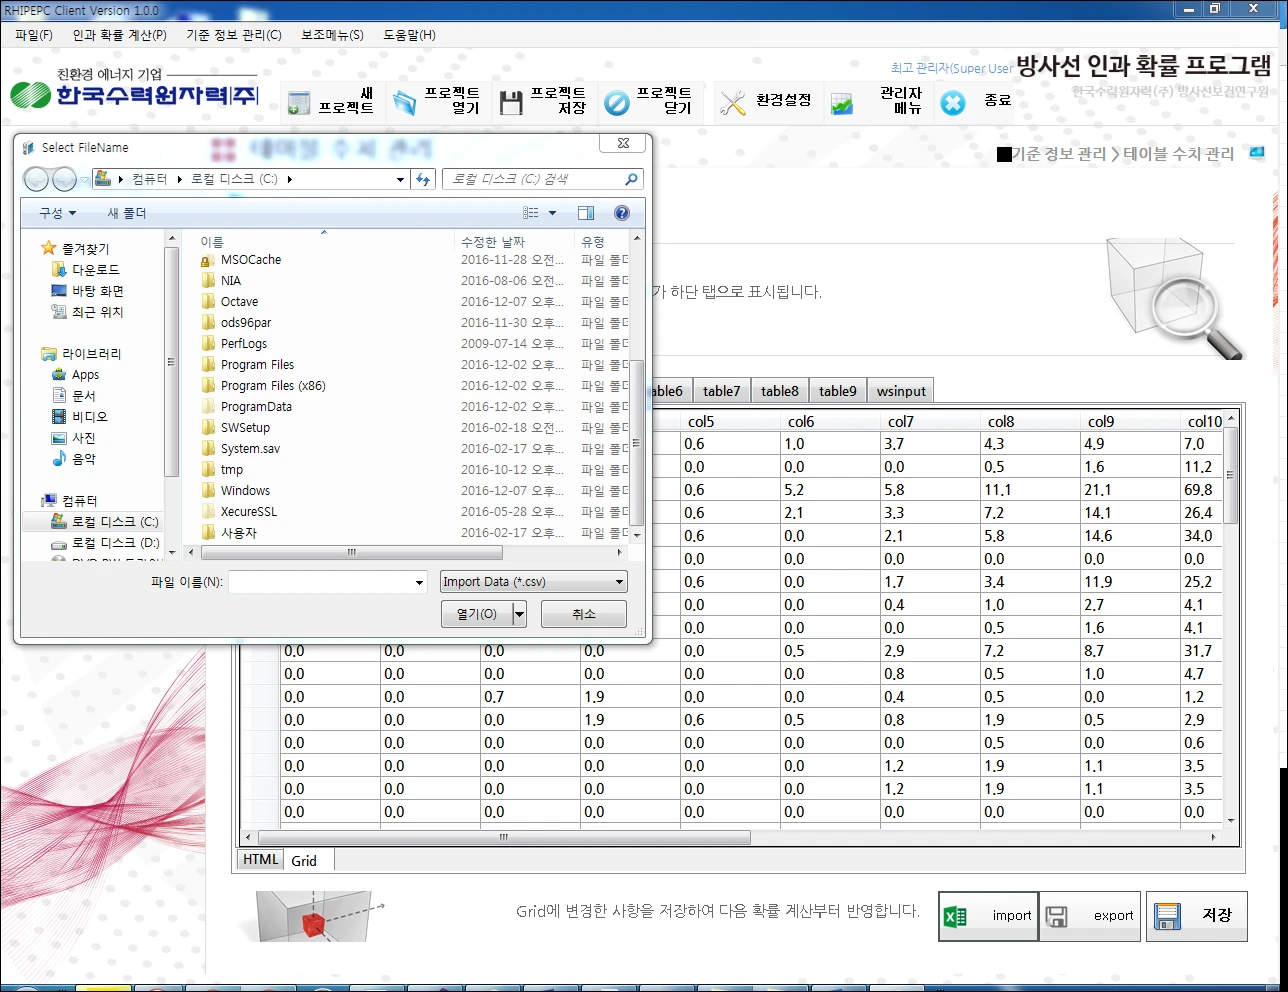1288x992 pixels.
Task: Select the XecureSSL folder
Action: click(249, 512)
